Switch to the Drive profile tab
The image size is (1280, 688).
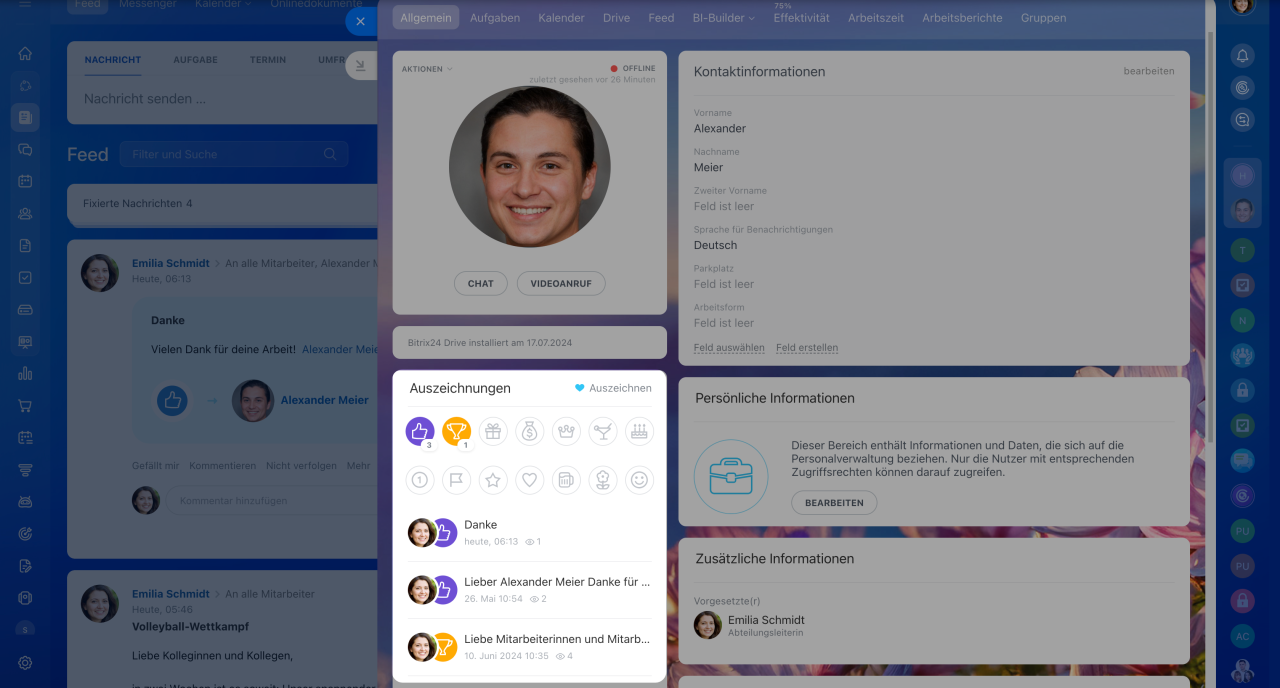tap(616, 18)
